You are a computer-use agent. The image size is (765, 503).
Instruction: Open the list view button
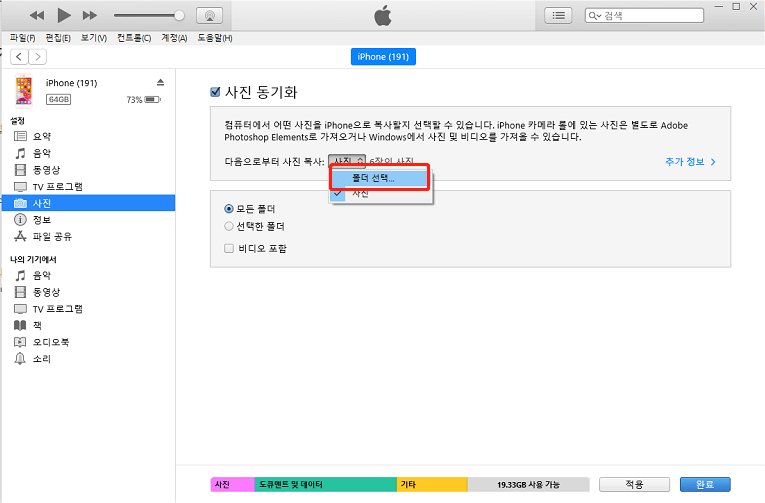pyautogui.click(x=558, y=16)
